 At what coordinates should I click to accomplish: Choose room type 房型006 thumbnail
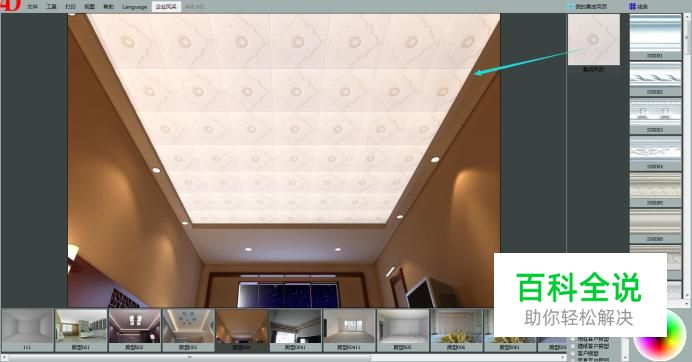pyautogui.click(x=457, y=330)
